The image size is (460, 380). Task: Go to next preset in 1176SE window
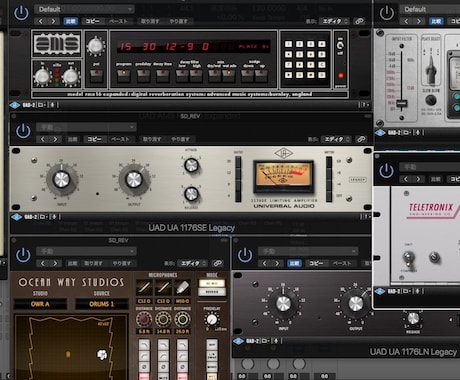55,139
